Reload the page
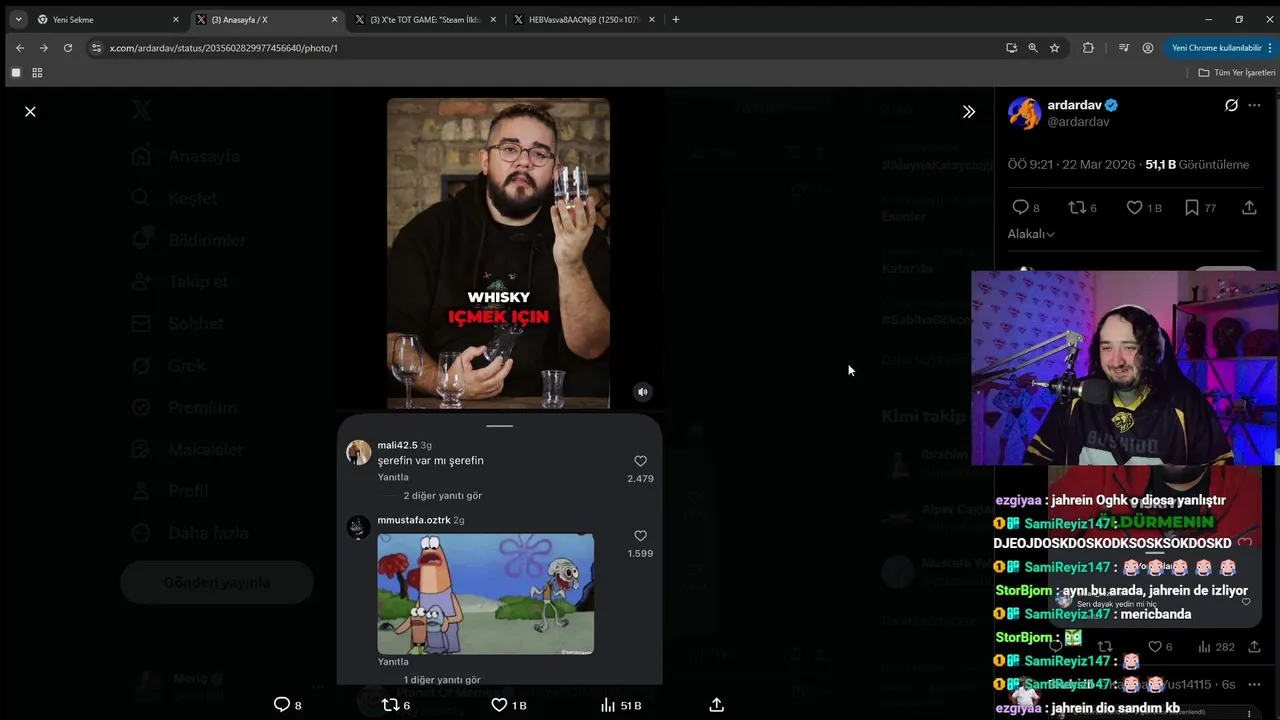 point(68,48)
